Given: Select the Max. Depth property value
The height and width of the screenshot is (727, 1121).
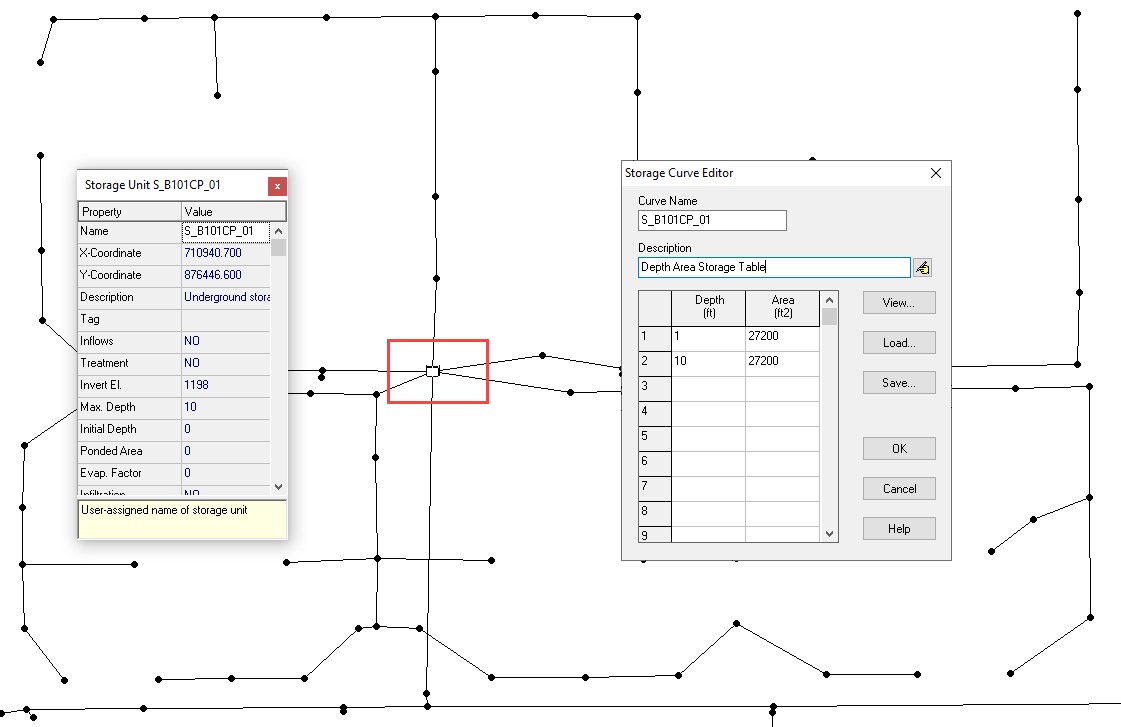Looking at the screenshot, I should pos(225,407).
